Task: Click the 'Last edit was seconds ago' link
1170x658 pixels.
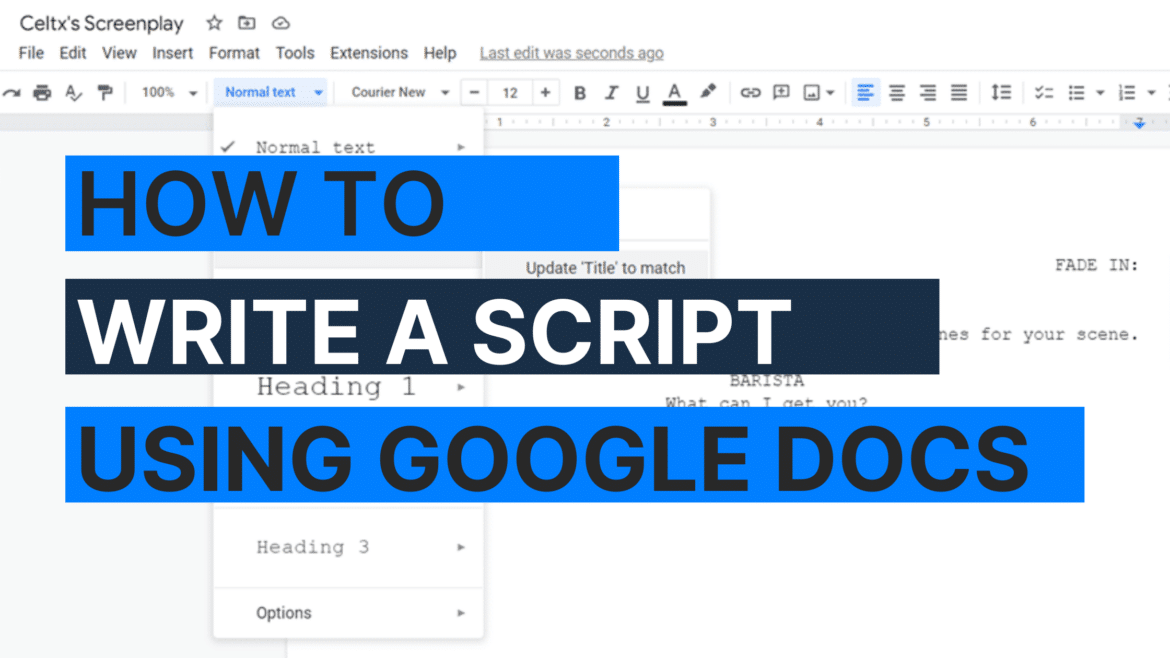Action: pyautogui.click(x=571, y=52)
